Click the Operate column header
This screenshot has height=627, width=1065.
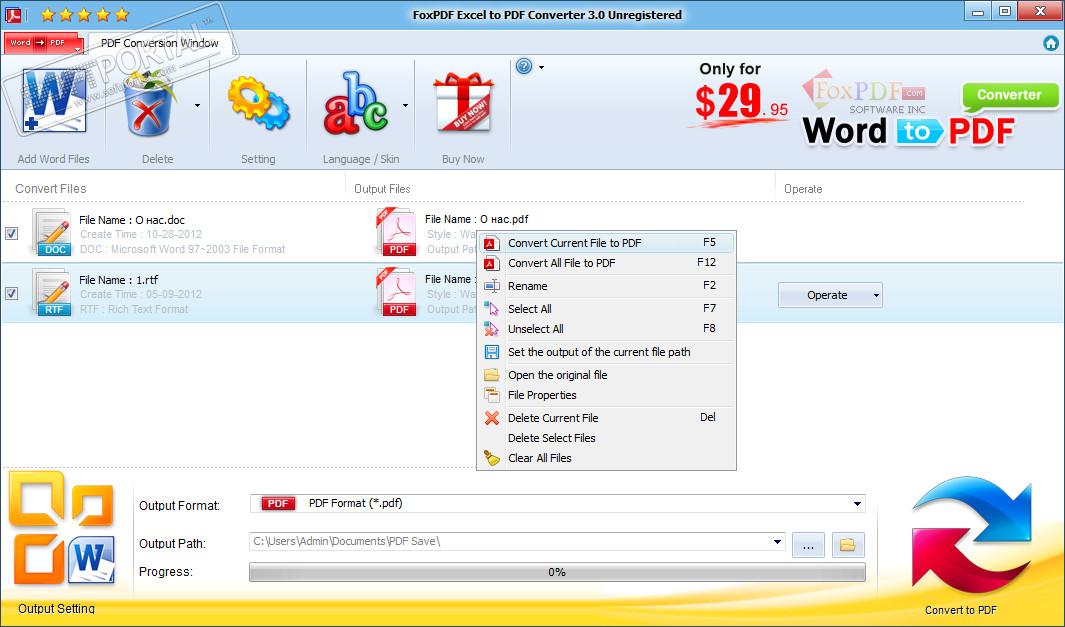coord(803,189)
